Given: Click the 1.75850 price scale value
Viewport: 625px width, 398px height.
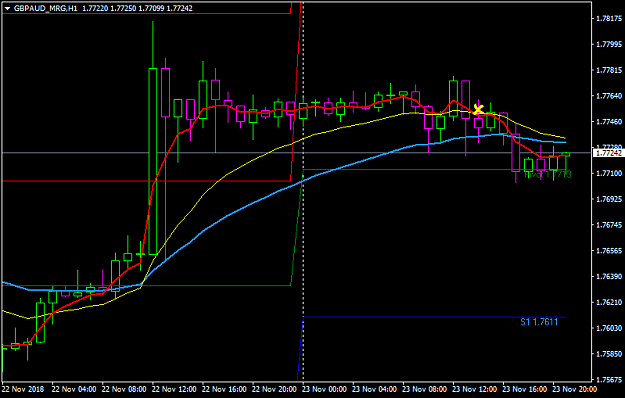Looking at the screenshot, I should 609,354.
